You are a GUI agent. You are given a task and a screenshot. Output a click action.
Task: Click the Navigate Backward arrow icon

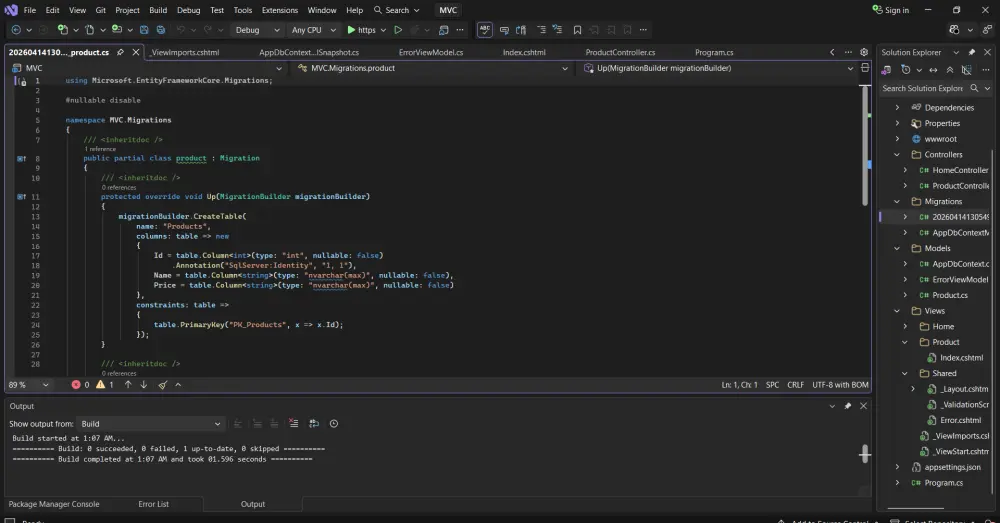pos(16,30)
